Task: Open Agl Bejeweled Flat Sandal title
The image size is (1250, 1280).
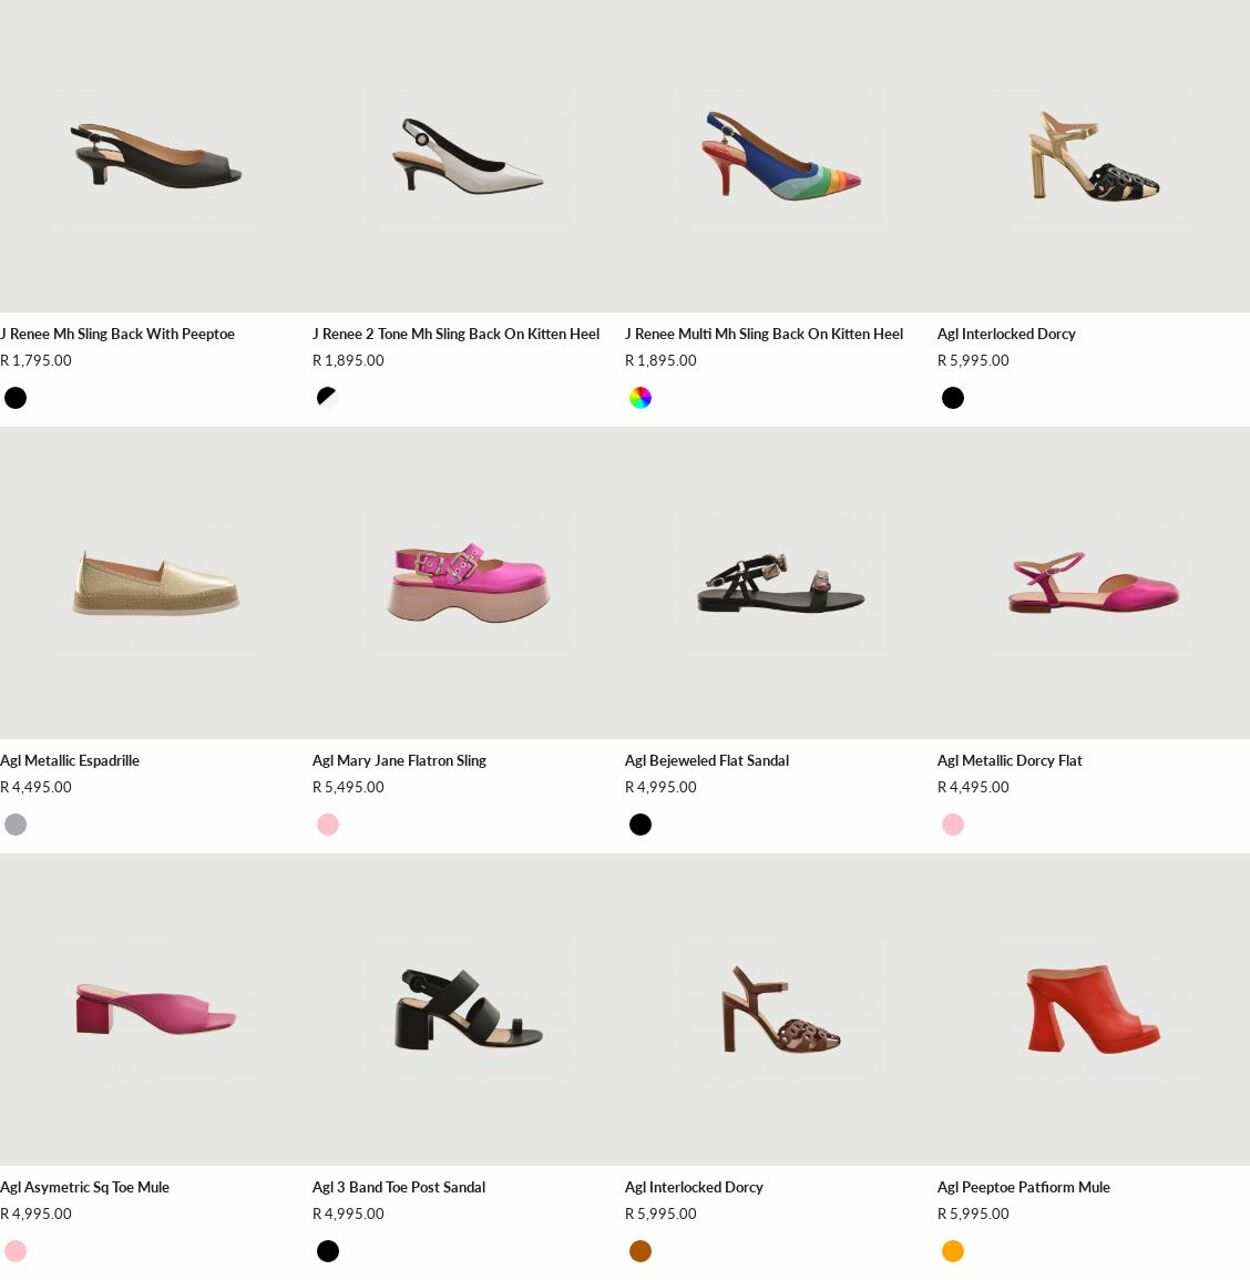Action: tap(707, 761)
